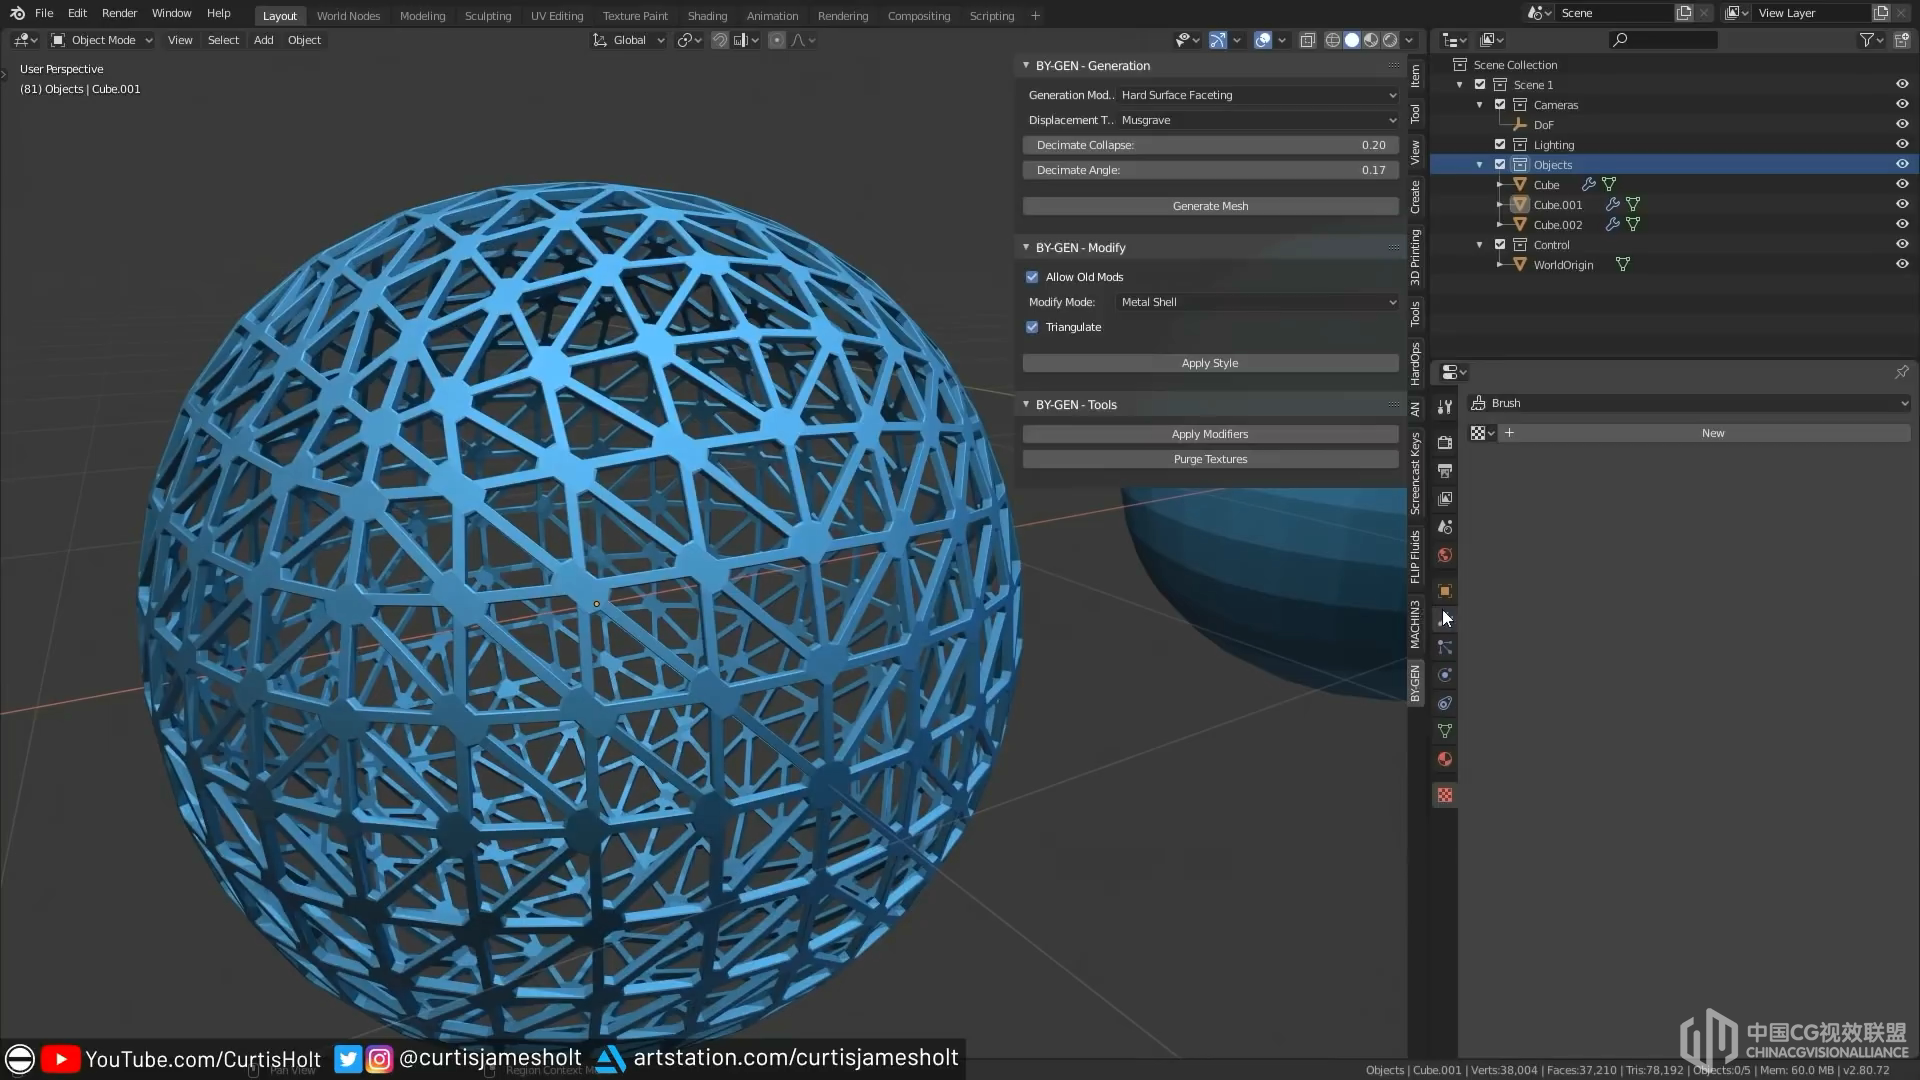Exclude the Objects collection checkbox
The image size is (1920, 1080).
1500,164
